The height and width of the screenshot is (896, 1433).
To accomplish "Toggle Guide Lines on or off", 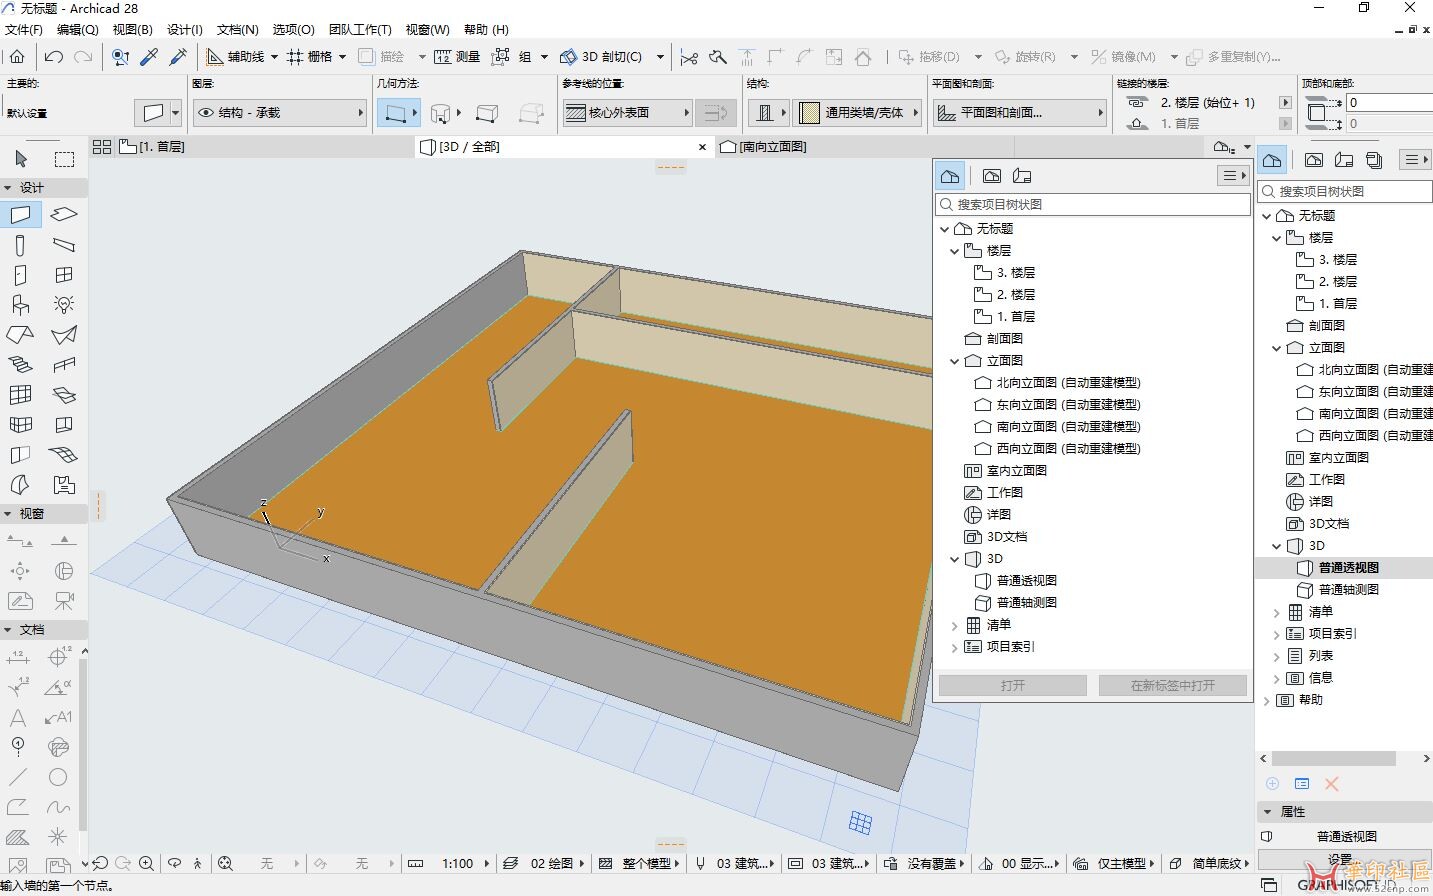I will pyautogui.click(x=236, y=57).
